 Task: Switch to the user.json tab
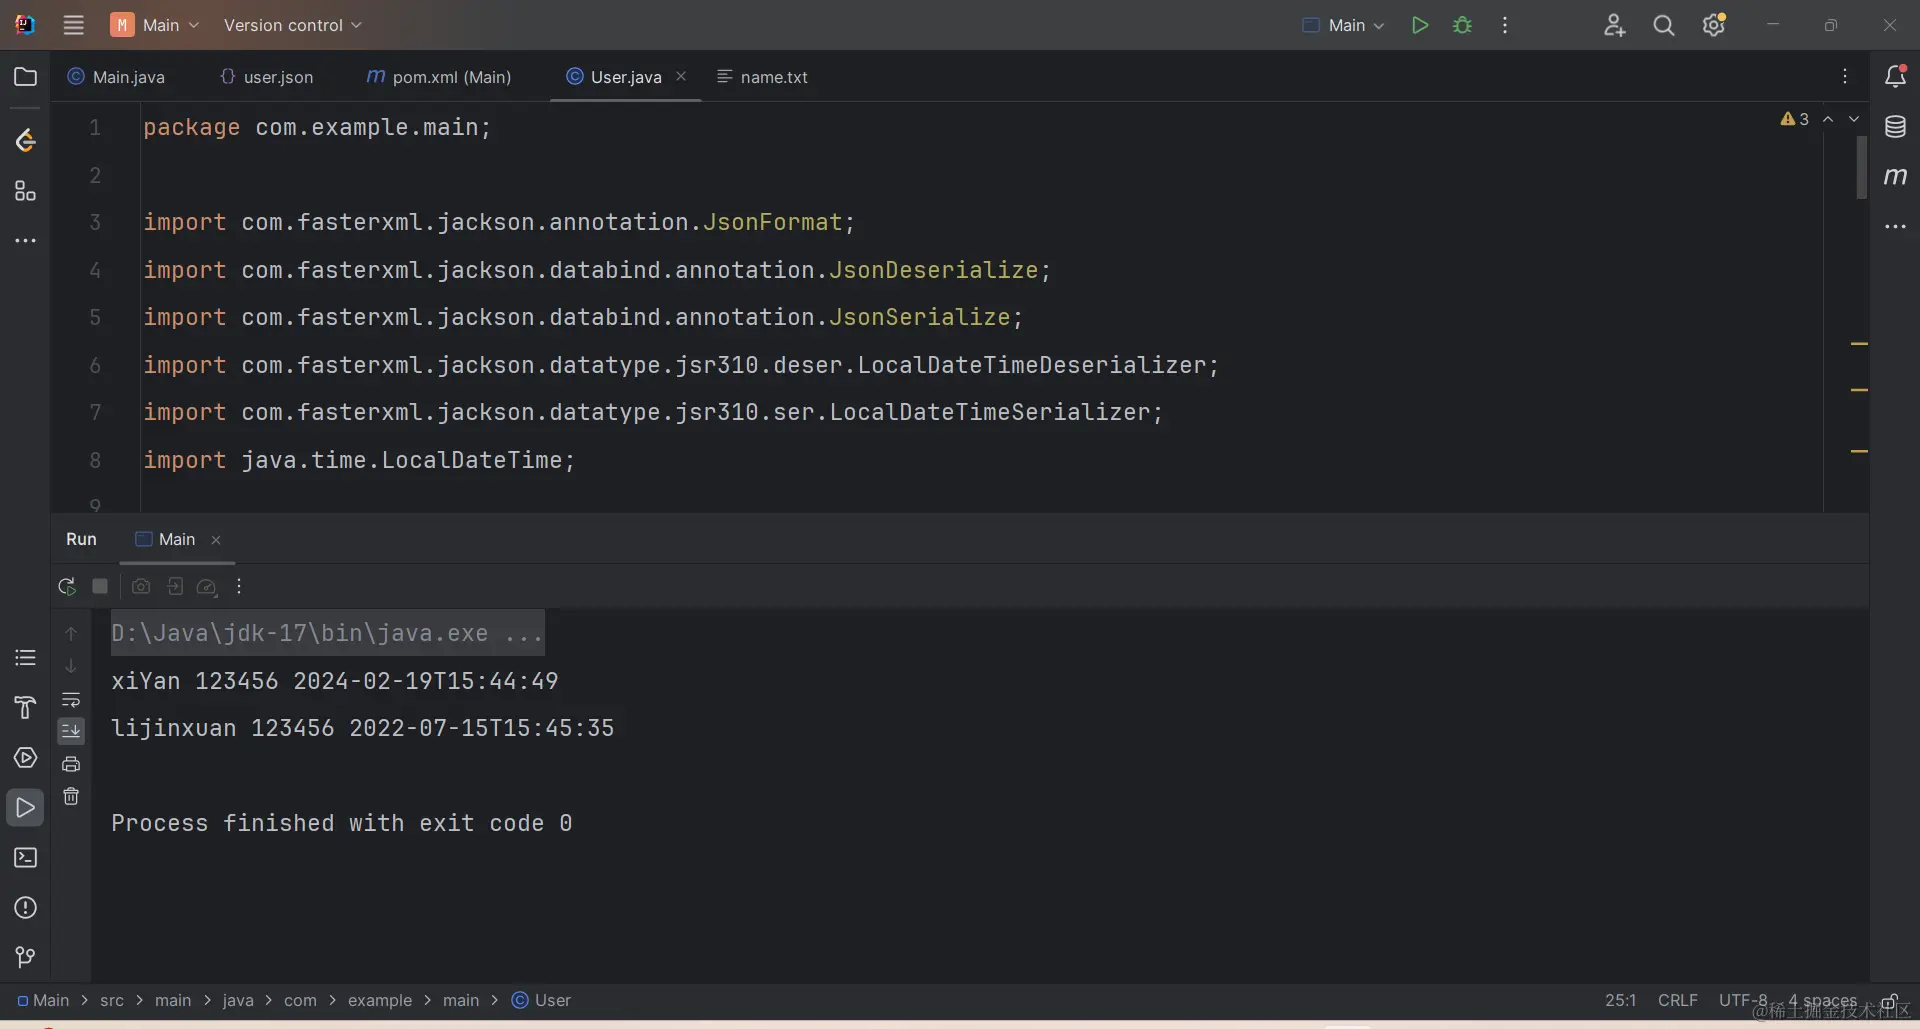[x=267, y=77]
